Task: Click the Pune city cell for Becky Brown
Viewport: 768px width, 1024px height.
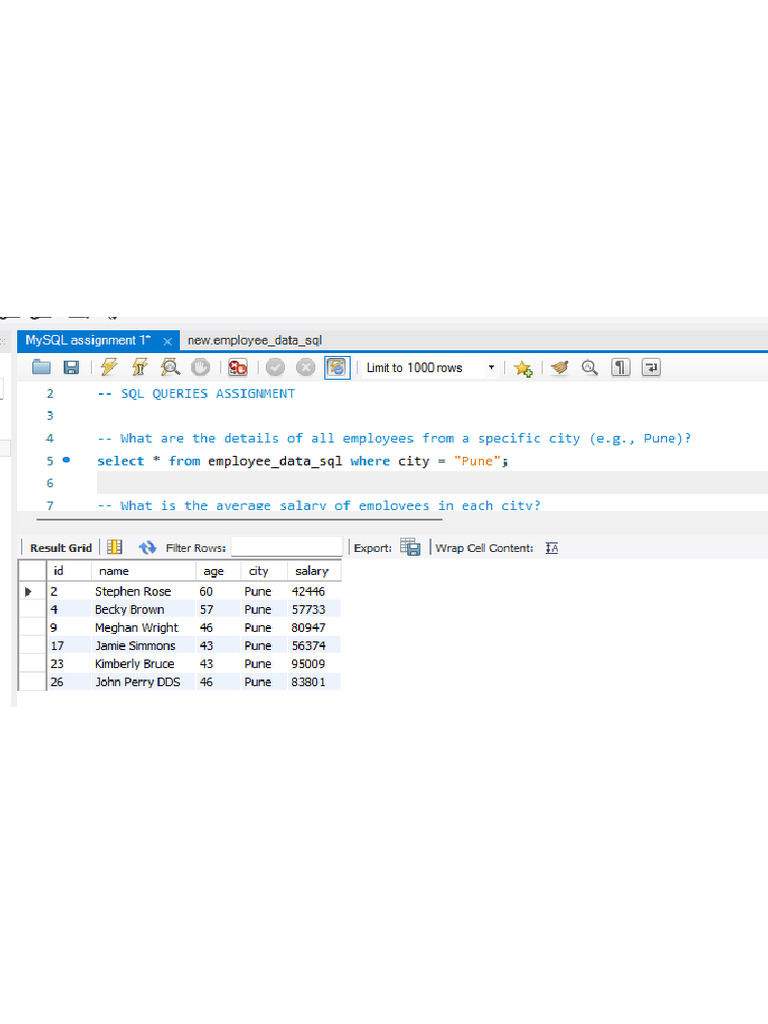Action: tap(264, 609)
